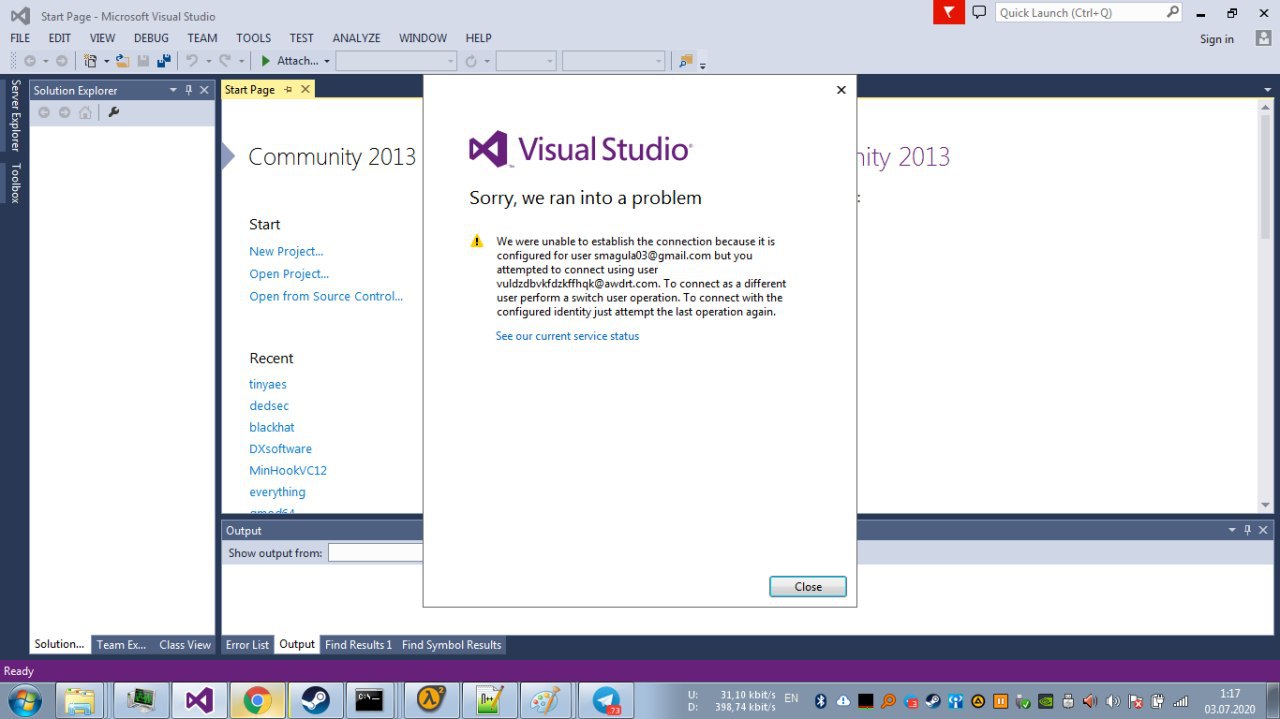
Task: Open the New Project dropdown arrow
Action: click(x=106, y=61)
